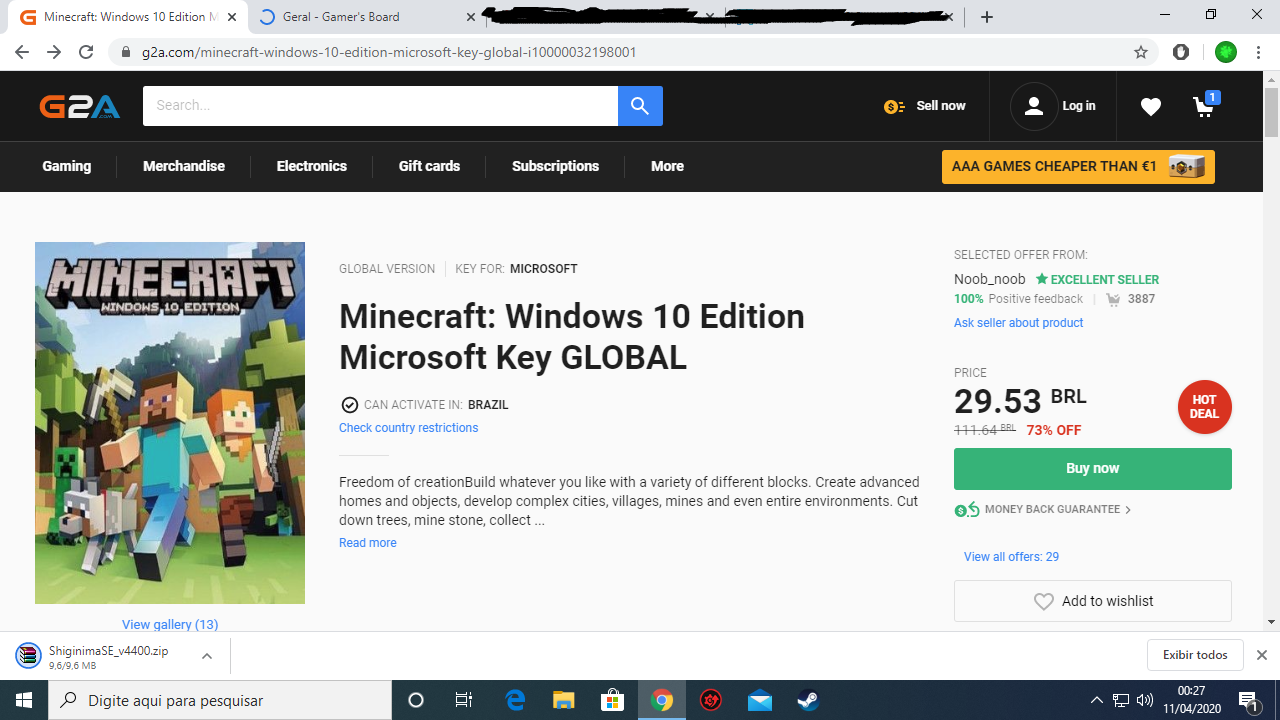Click AAA Games Cheaper Than €1 banner

tap(1078, 167)
